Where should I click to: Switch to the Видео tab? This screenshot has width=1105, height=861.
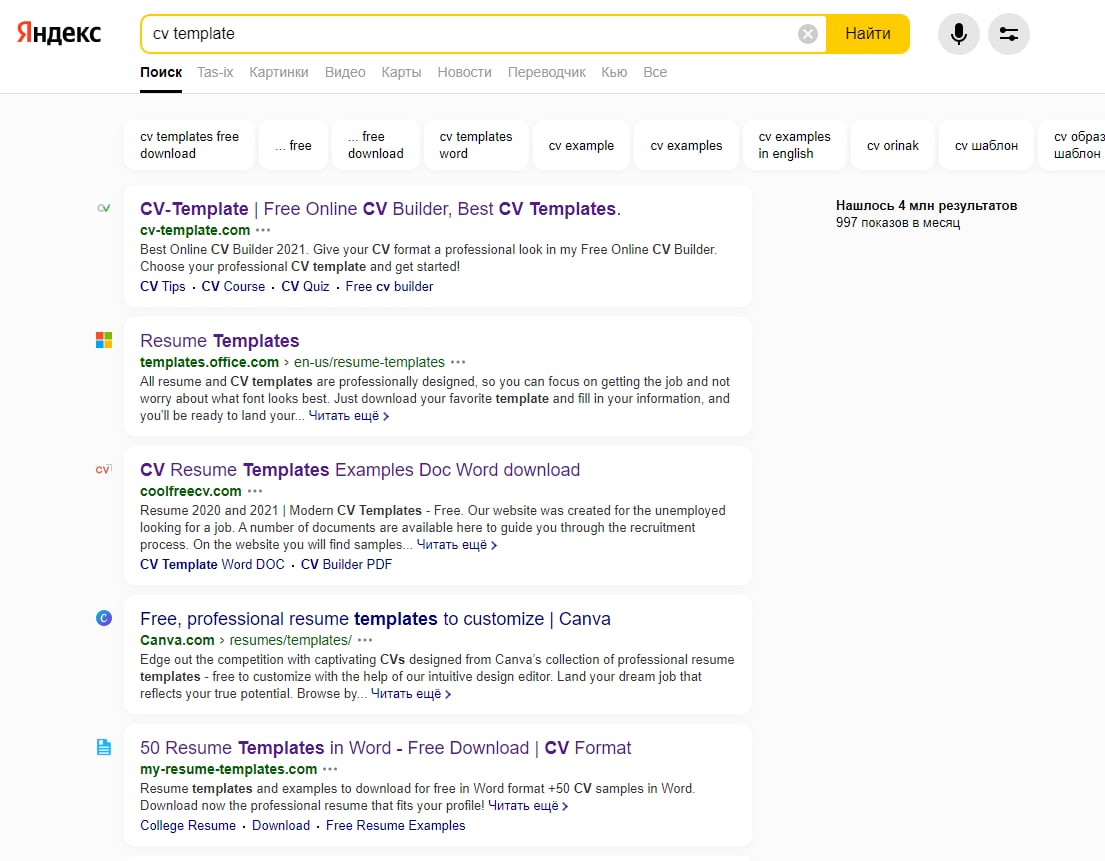345,72
